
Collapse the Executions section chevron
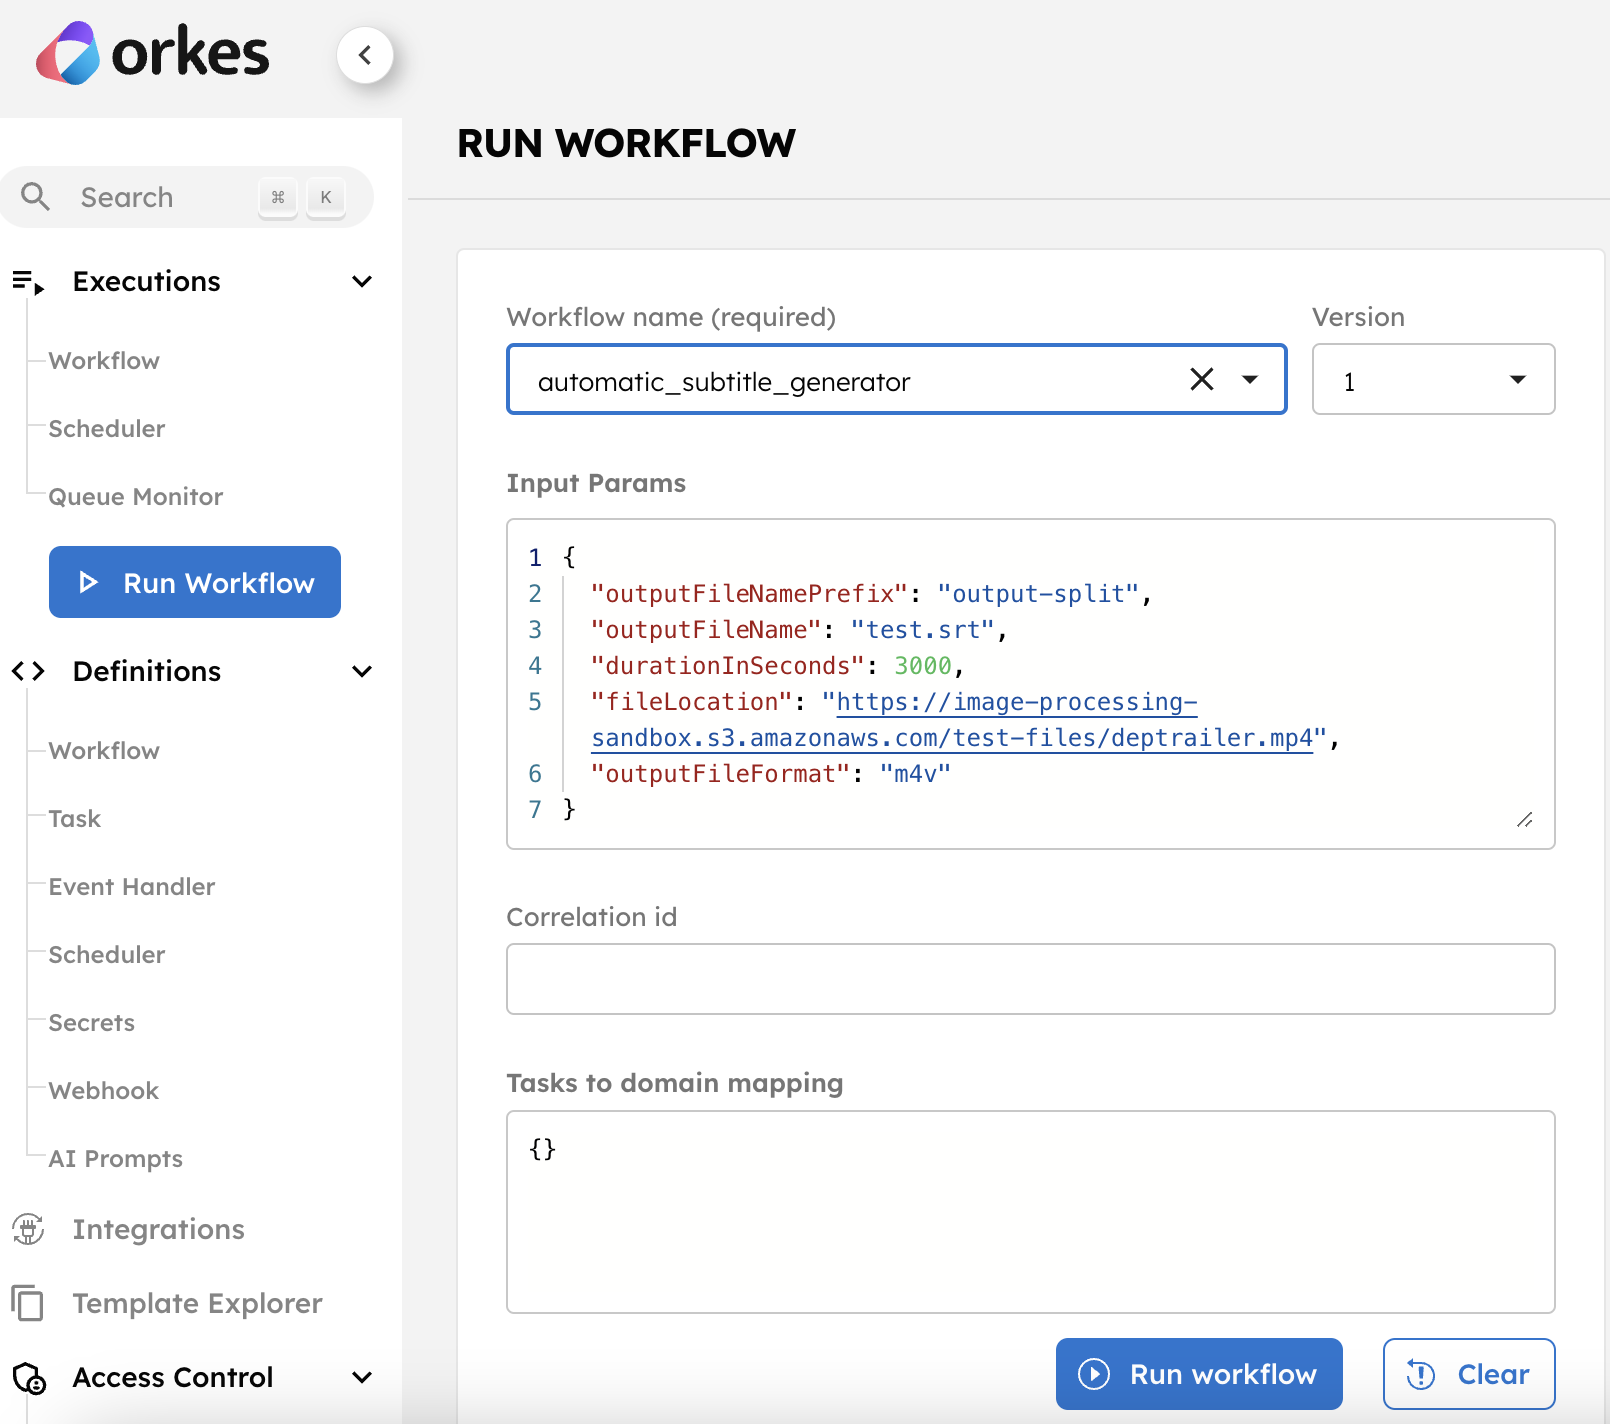pyautogui.click(x=362, y=282)
